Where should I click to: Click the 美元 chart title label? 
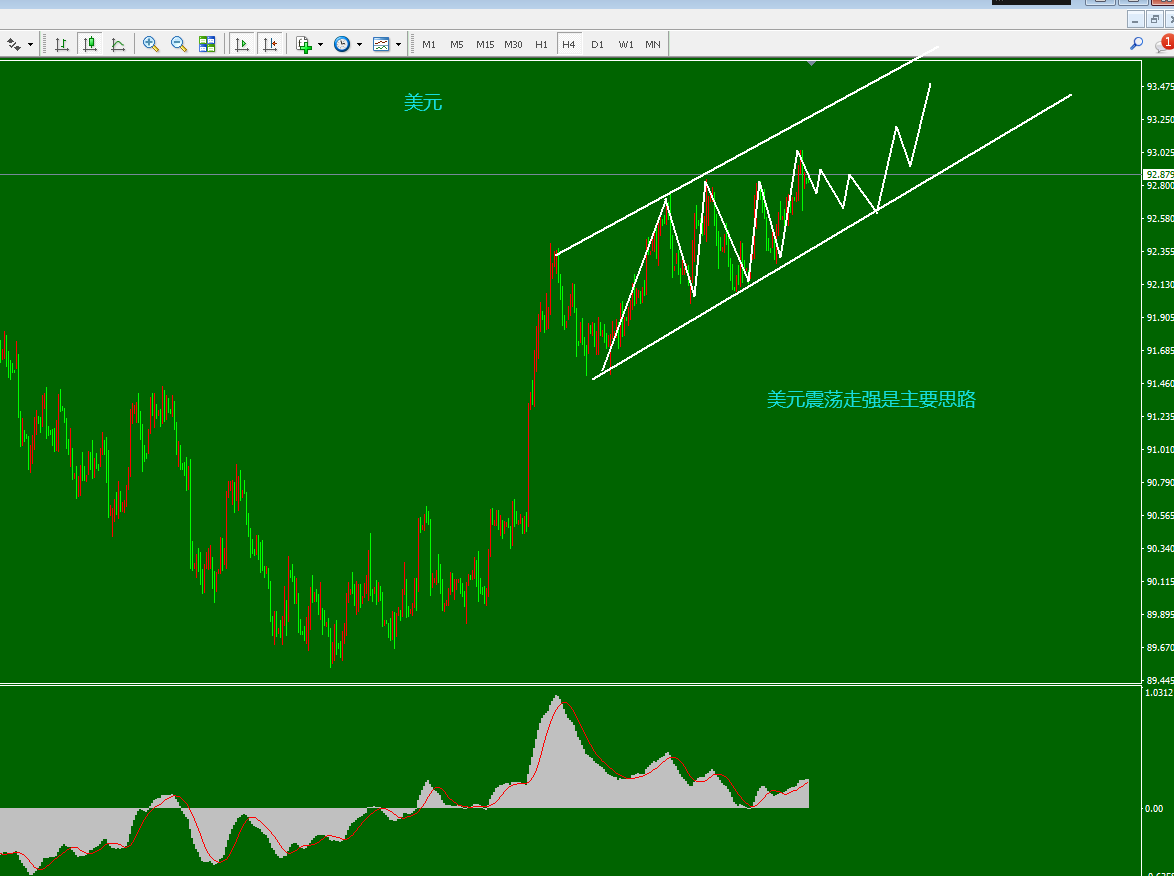(423, 103)
